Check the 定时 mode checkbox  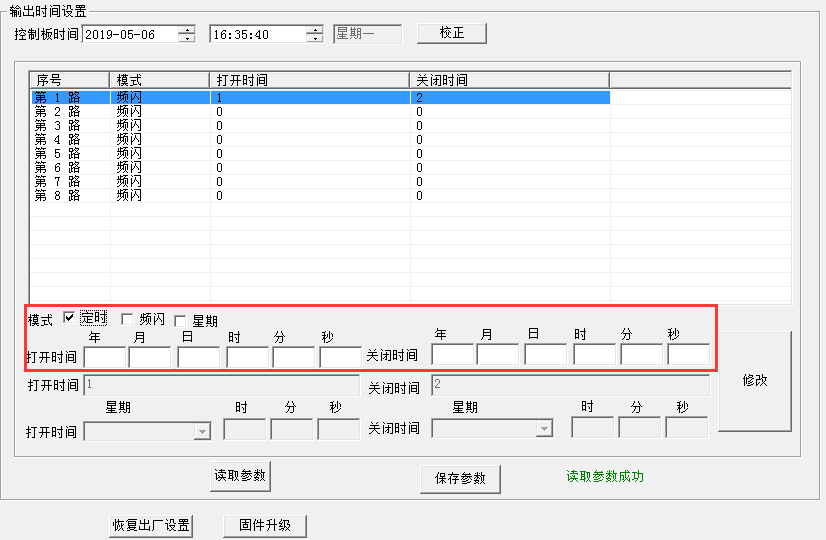[x=68, y=317]
